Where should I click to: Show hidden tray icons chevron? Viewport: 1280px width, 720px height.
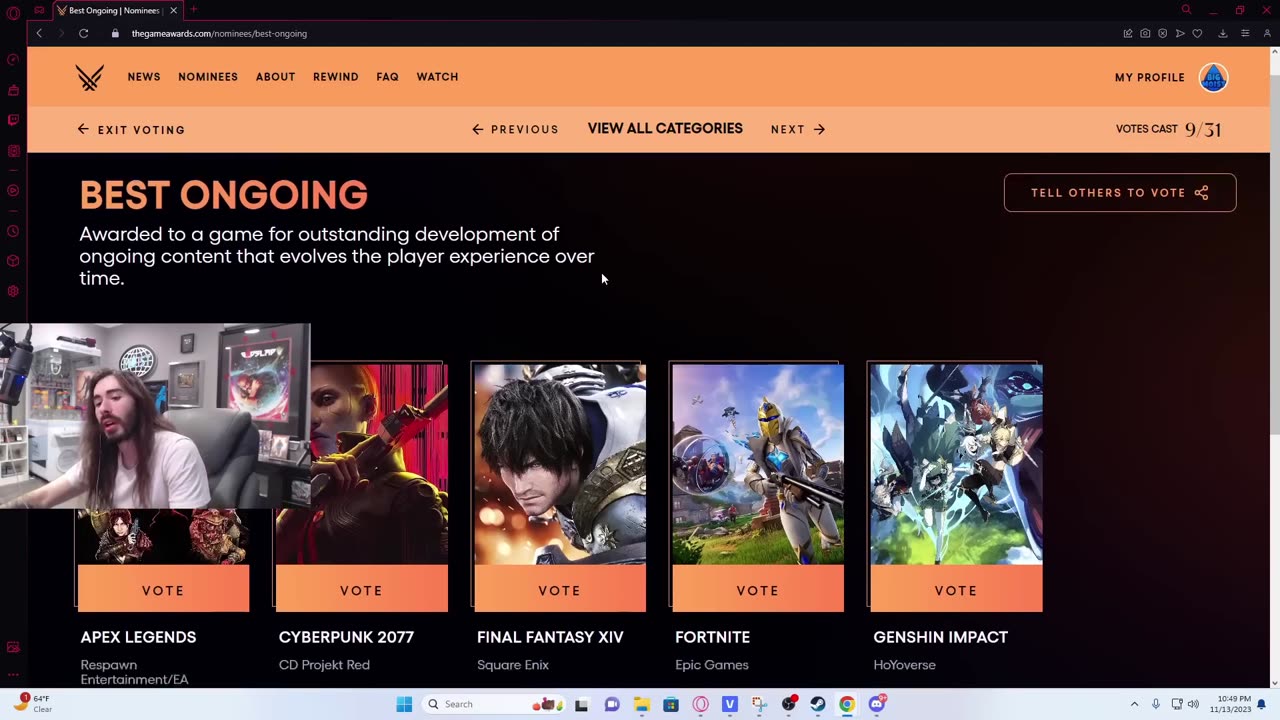[1134, 704]
